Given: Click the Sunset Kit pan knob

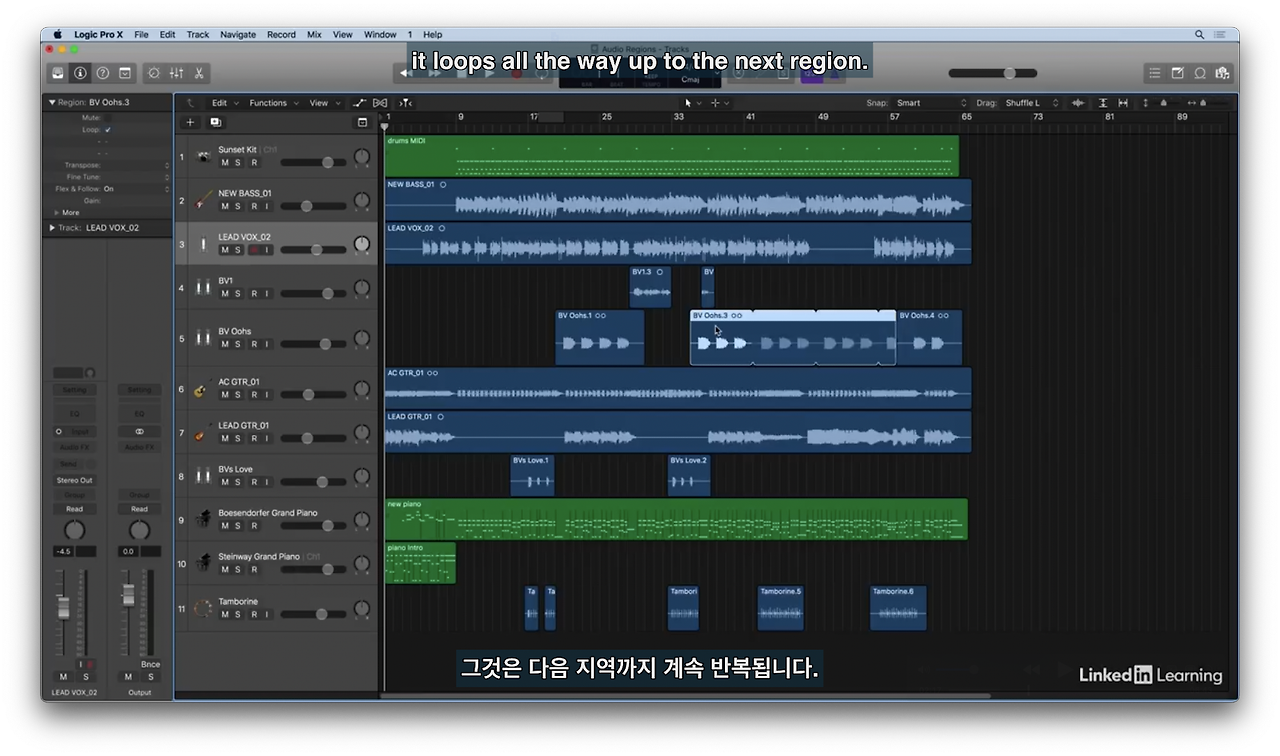Looking at the screenshot, I should [361, 157].
